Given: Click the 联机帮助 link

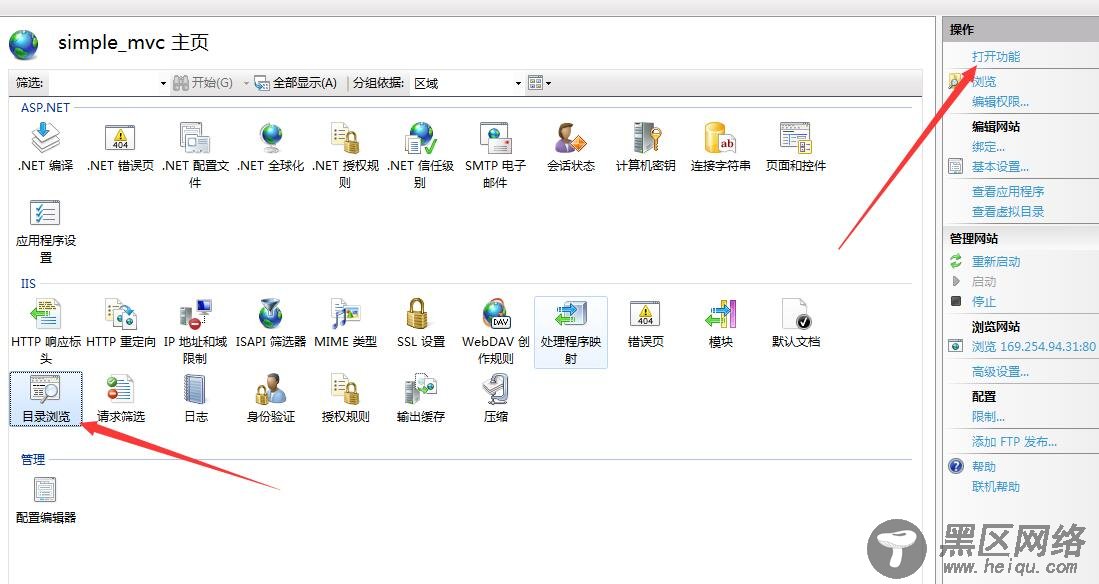Looking at the screenshot, I should click(x=996, y=487).
